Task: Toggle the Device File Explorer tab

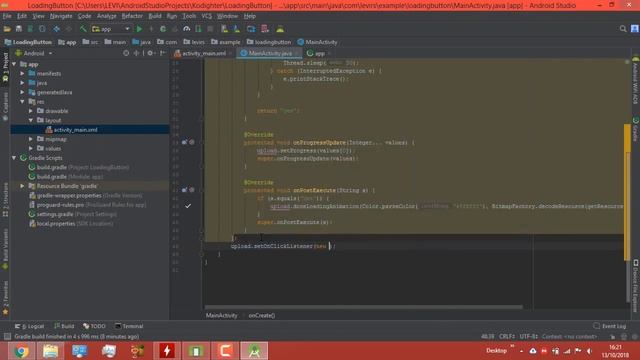Action: [x=636, y=286]
